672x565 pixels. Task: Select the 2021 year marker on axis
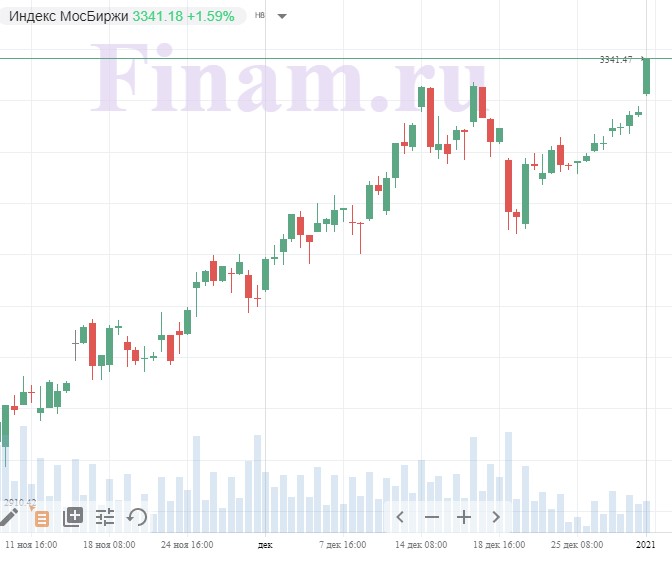(646, 545)
